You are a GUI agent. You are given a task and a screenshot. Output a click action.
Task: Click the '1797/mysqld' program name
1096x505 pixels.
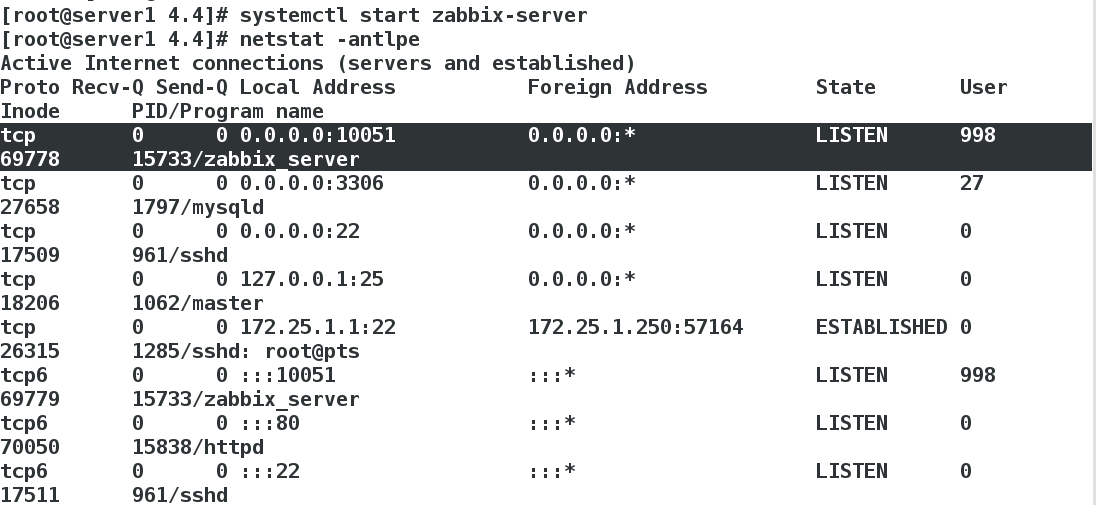198,208
